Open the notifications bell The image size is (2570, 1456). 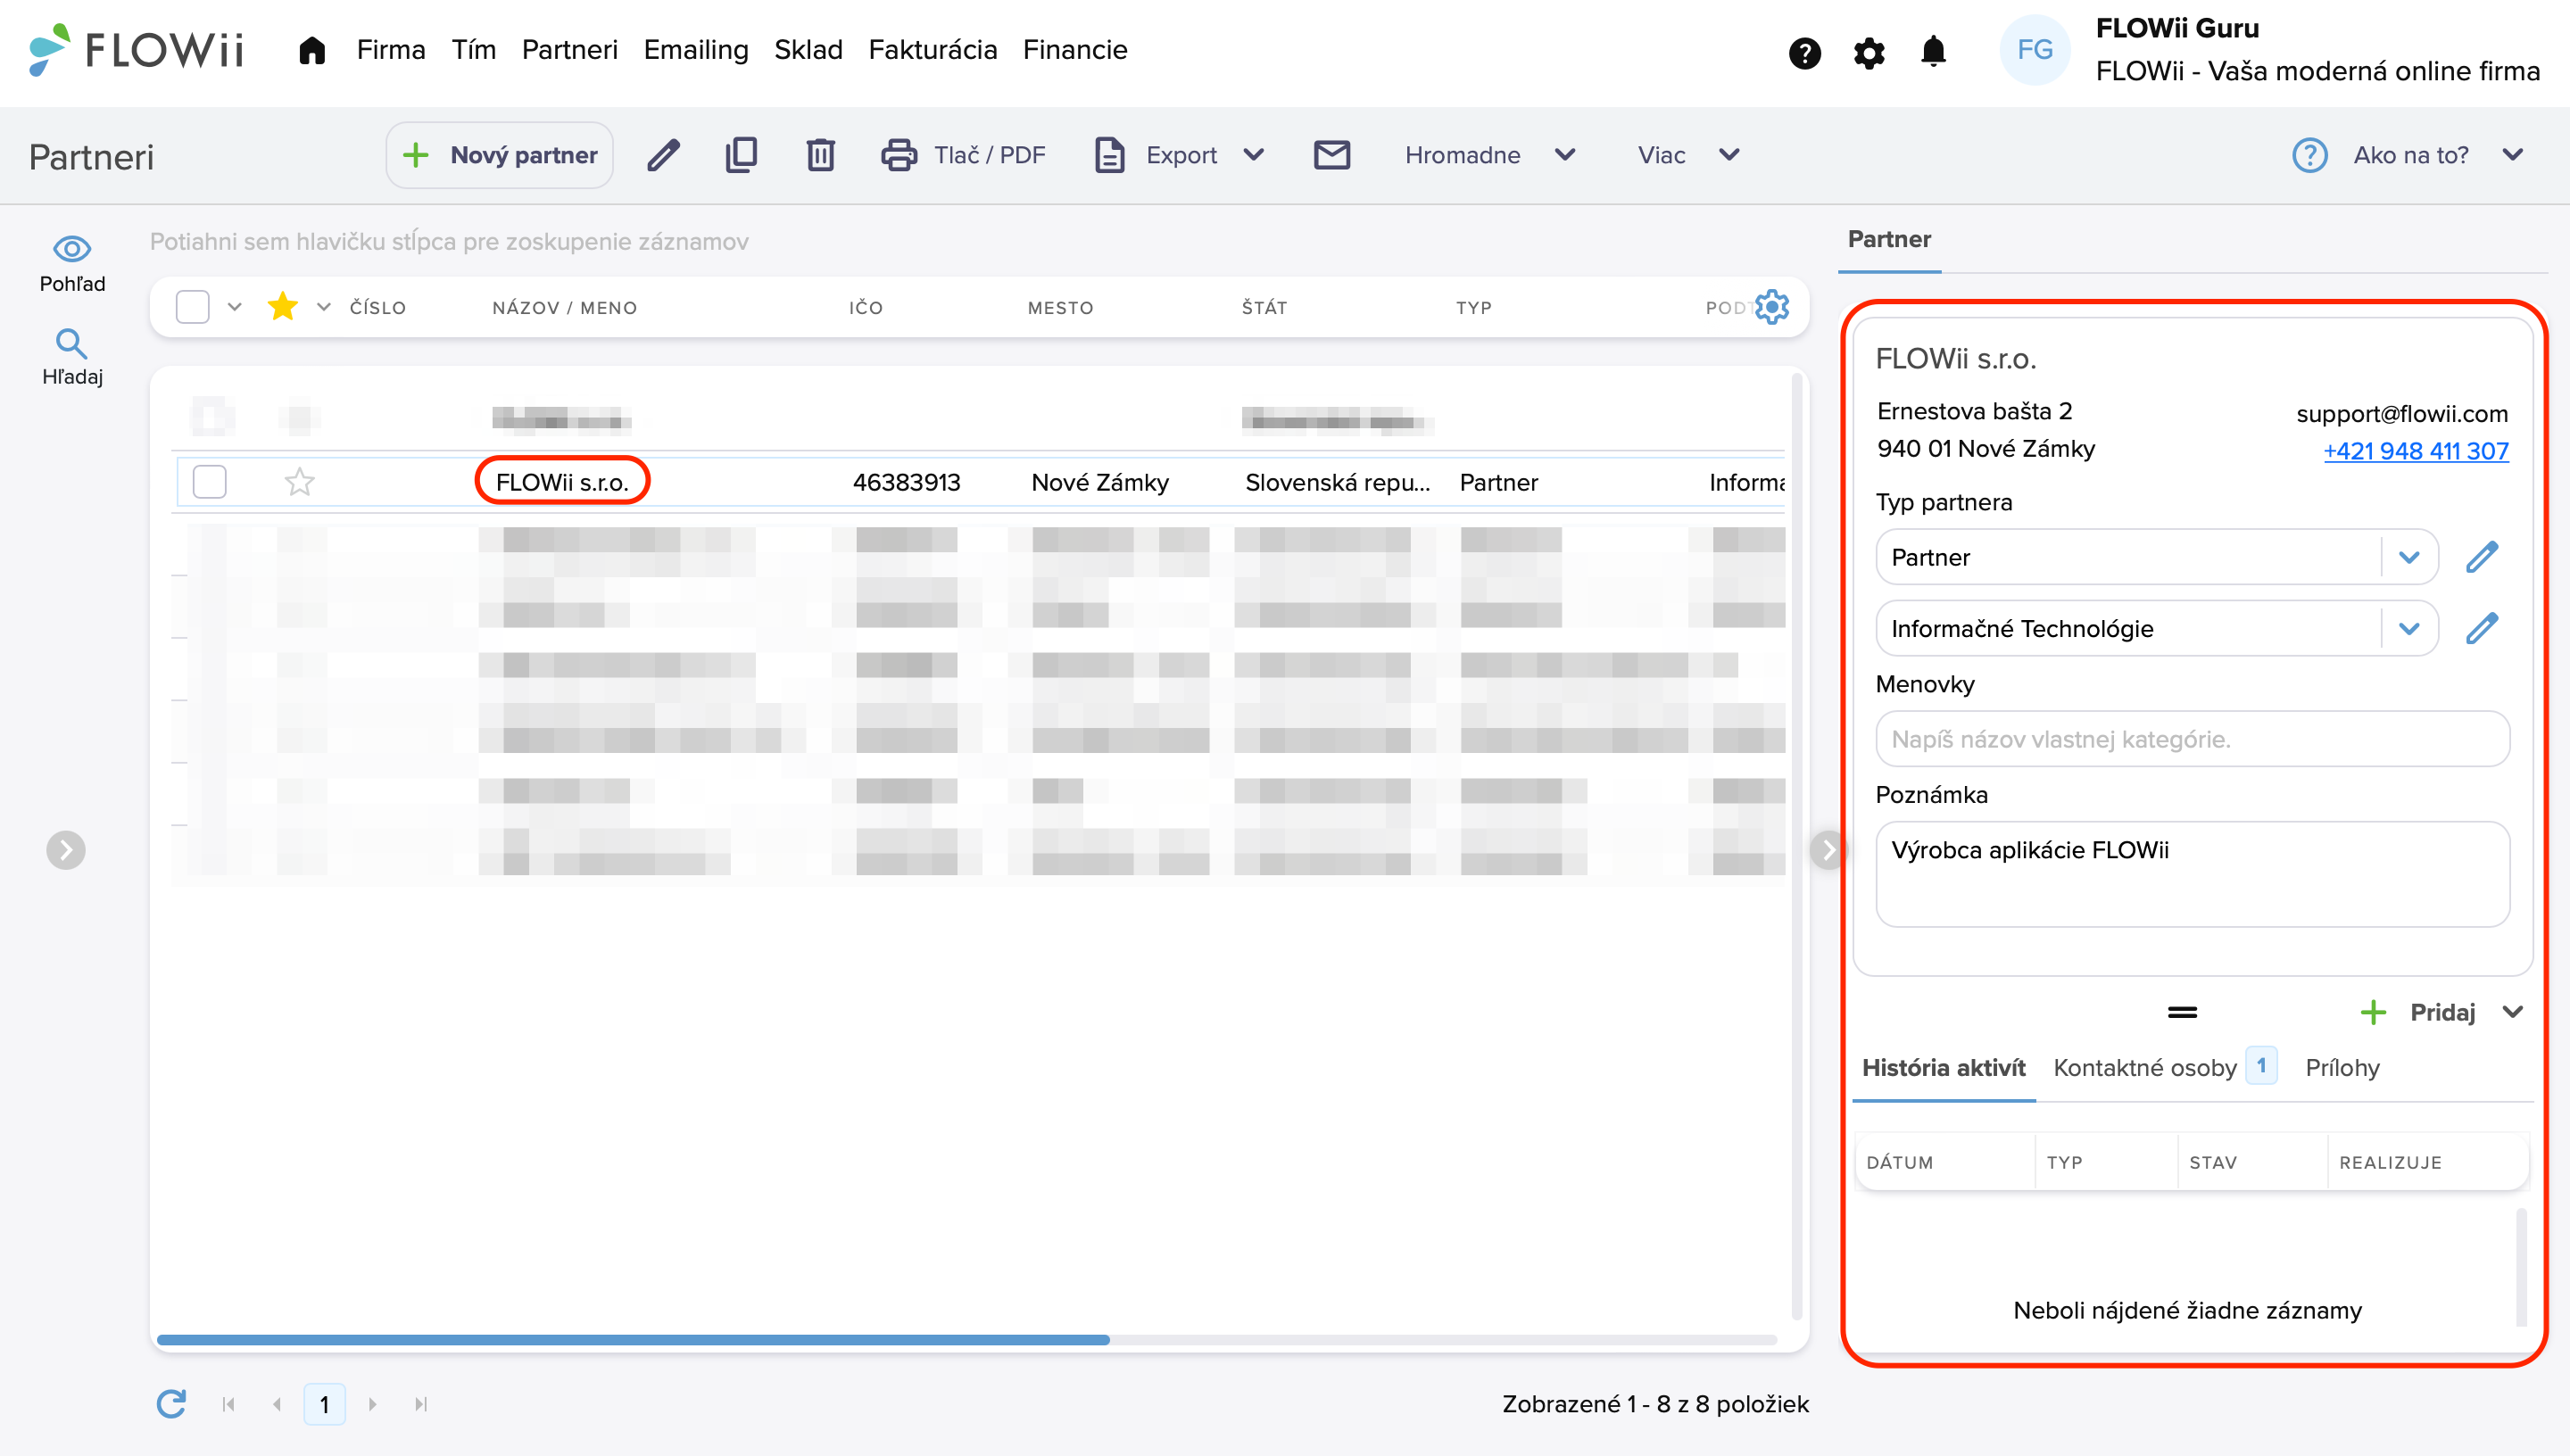point(1933,51)
